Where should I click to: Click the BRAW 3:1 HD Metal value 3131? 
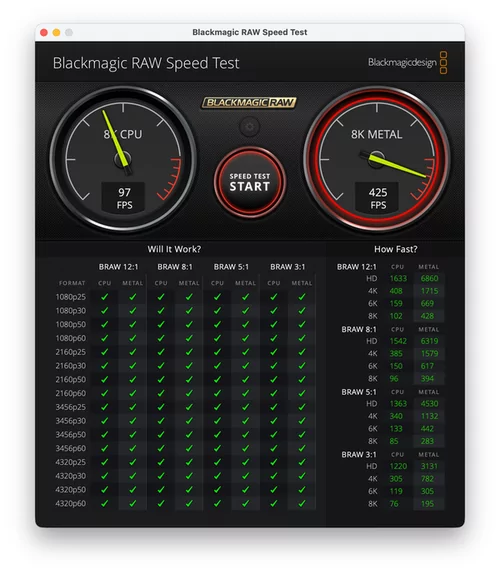point(429,466)
